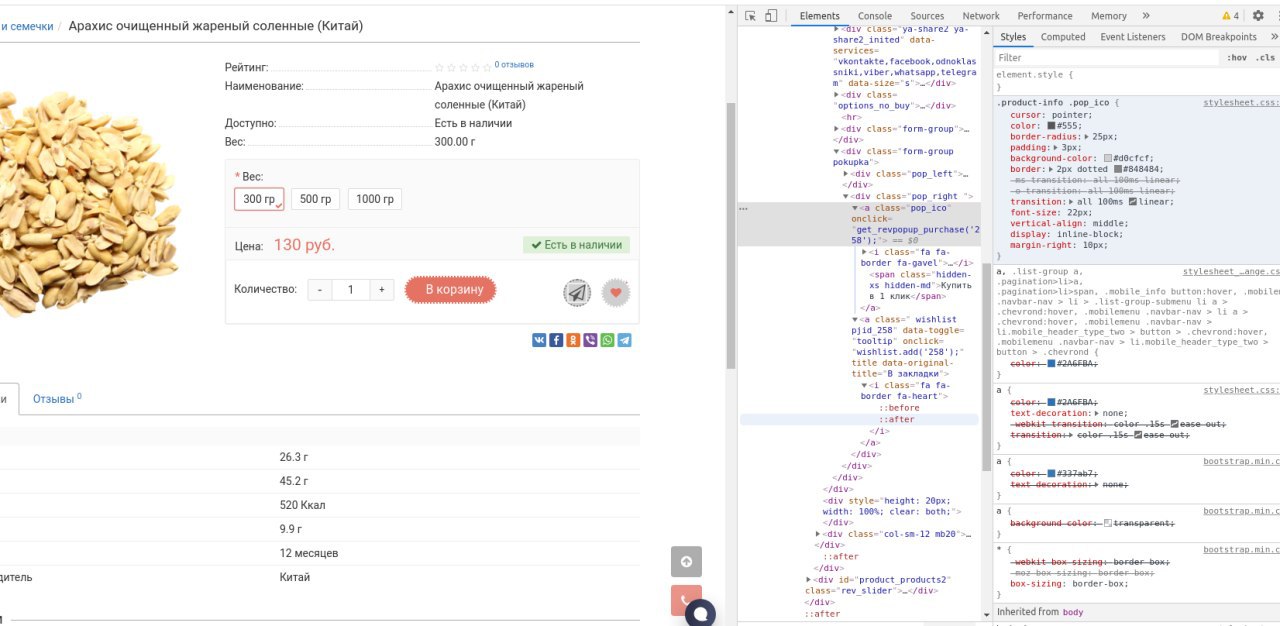Open the Event Listeners tab
This screenshot has width=1280, height=626.
[x=1133, y=37]
